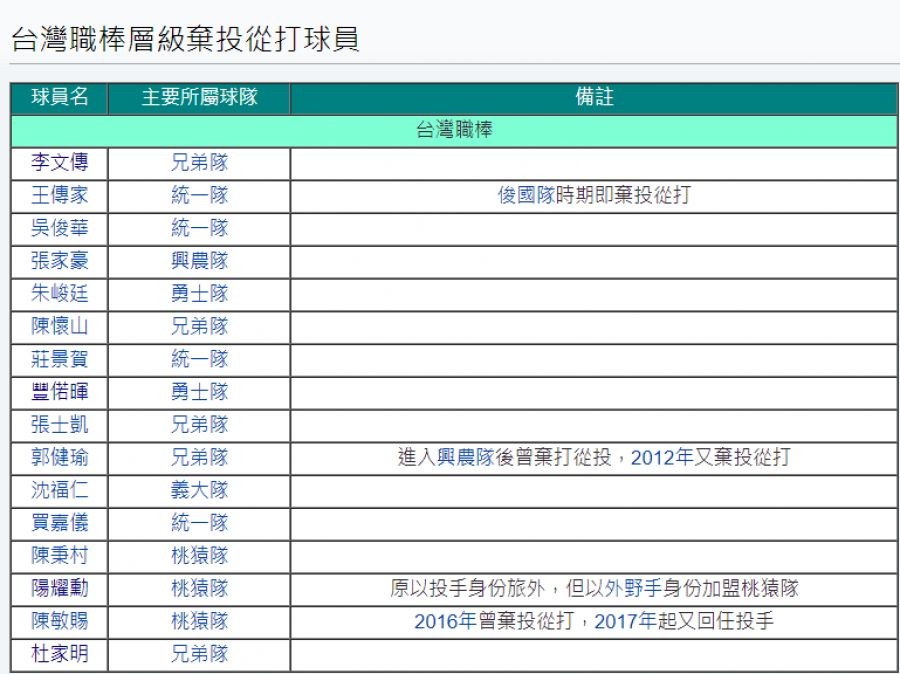This screenshot has width=900, height=674.
Task: Click 義大隊 in the 沈福仁 row
Action: (199, 490)
